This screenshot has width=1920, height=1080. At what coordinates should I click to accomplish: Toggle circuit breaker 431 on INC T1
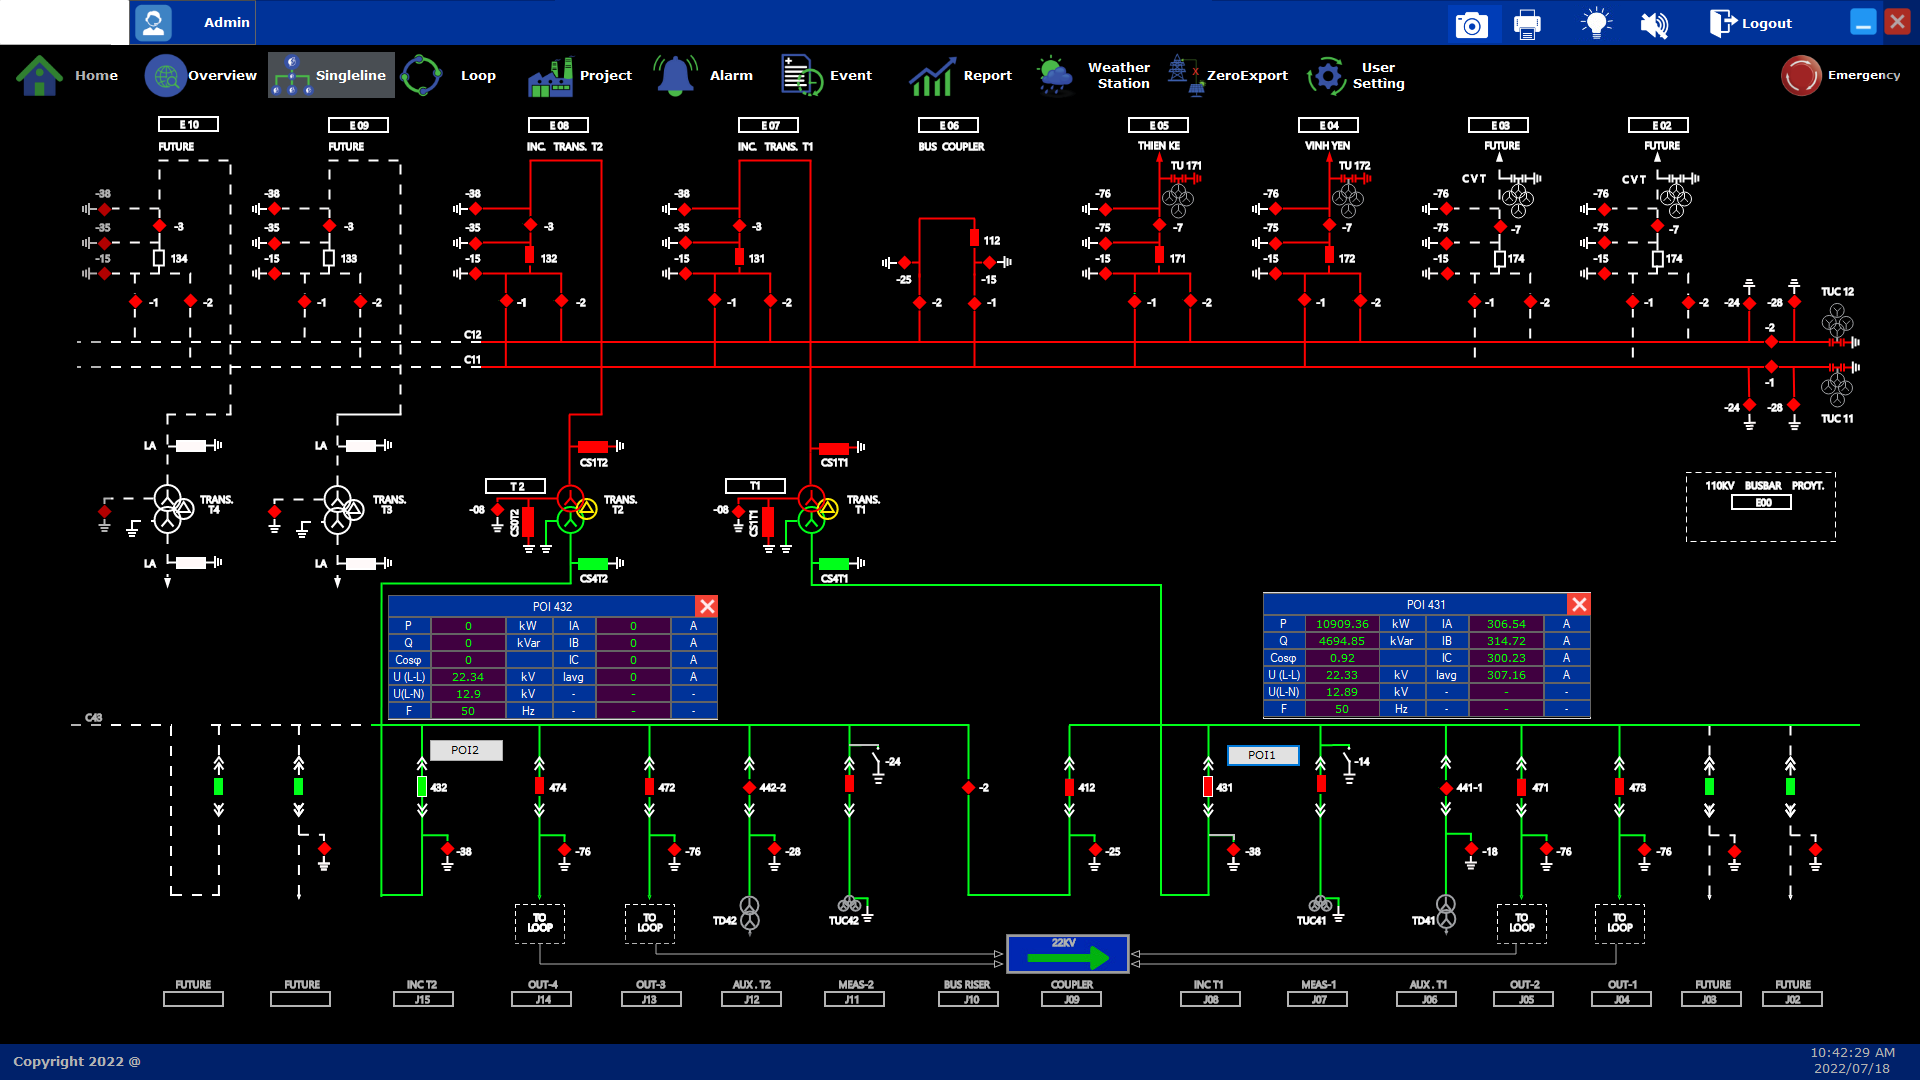1208,787
